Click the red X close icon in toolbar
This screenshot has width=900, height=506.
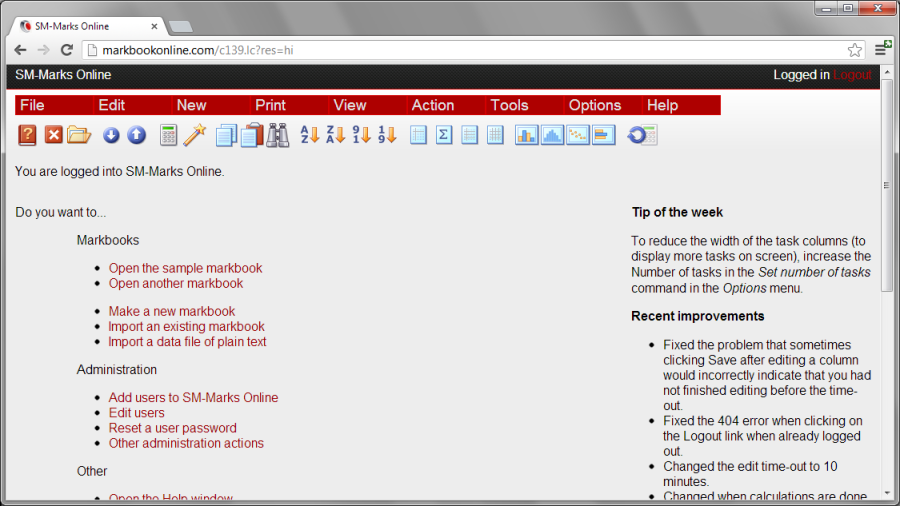tap(53, 135)
